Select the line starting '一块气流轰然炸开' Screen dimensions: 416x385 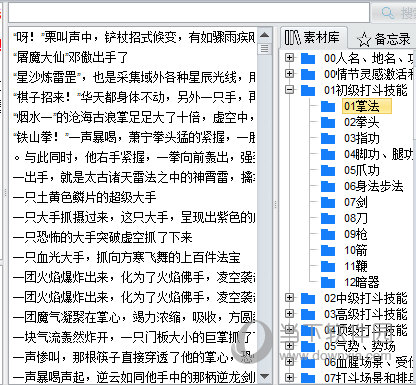(134, 337)
